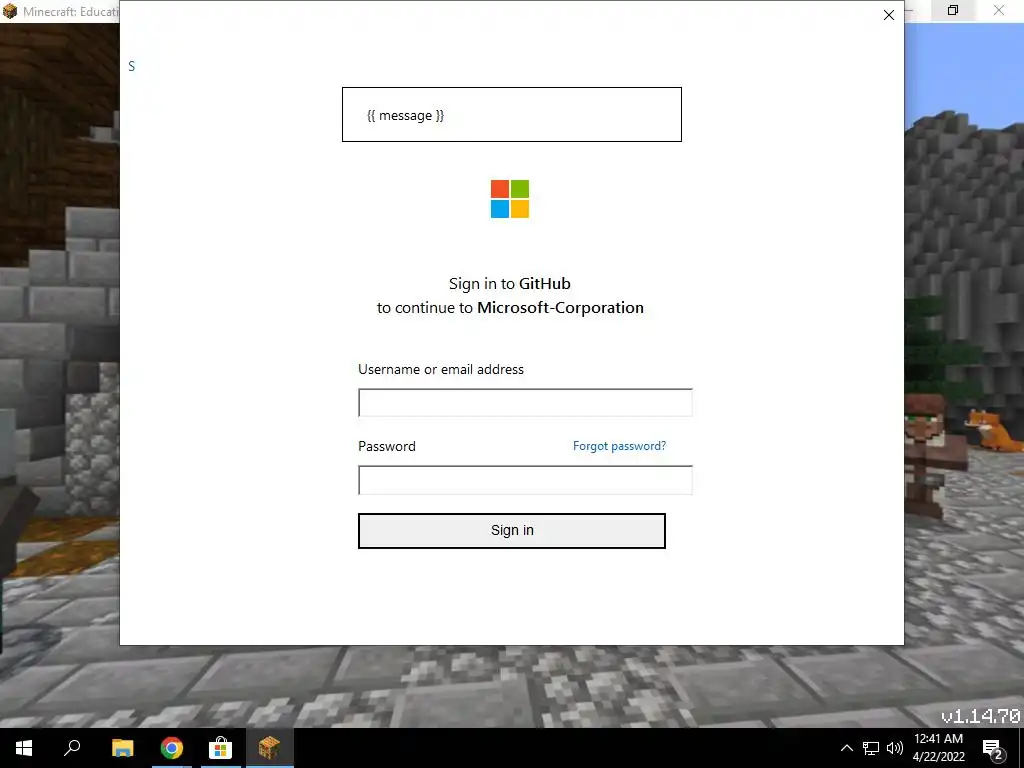The height and width of the screenshot is (768, 1024).
Task: Click the Minecraft window title bar icon
Action: [x=10, y=11]
